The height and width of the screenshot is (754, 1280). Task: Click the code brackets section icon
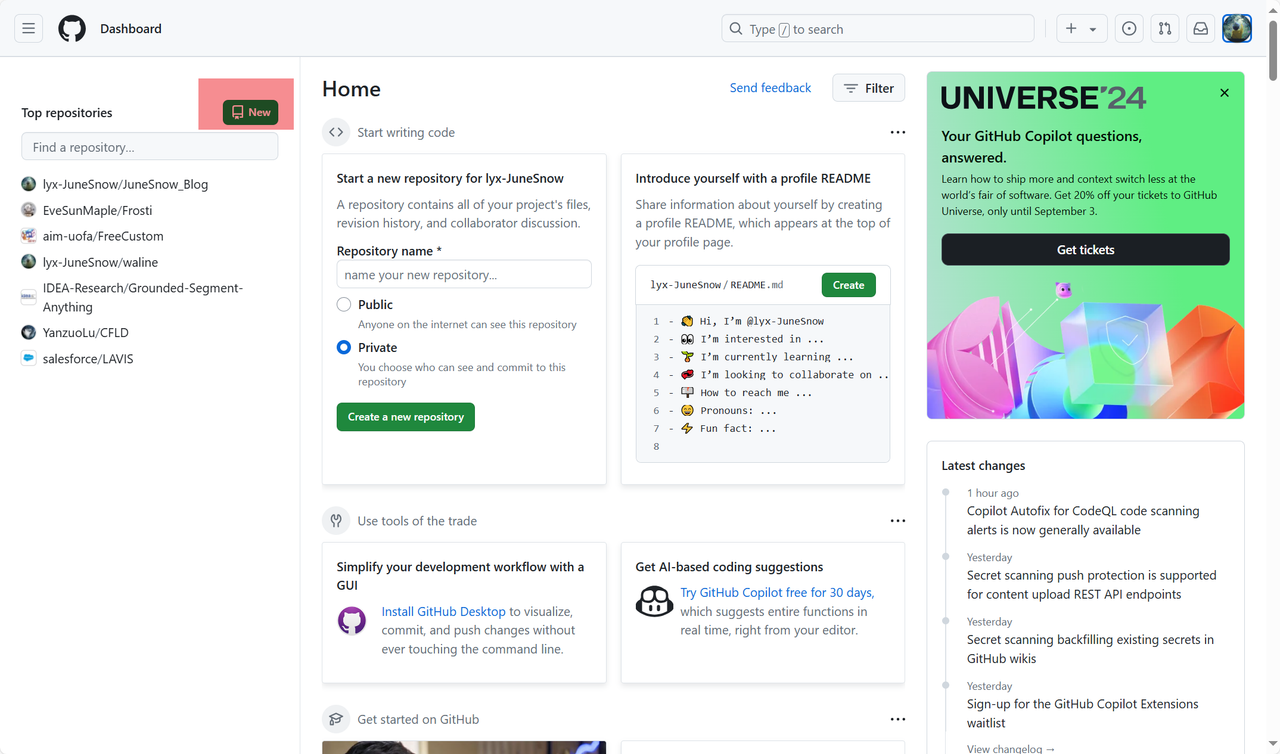click(x=336, y=132)
